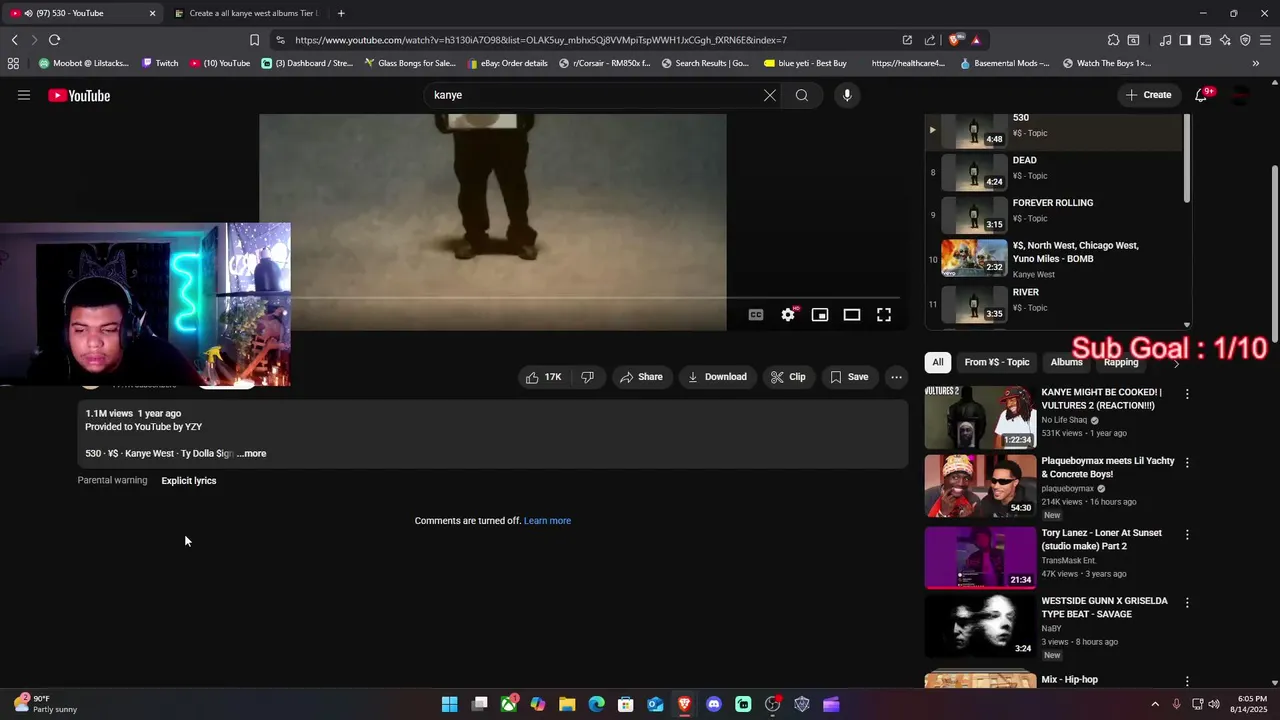
Task: Show hidden bookmarks with the chevron
Action: [x=1256, y=63]
